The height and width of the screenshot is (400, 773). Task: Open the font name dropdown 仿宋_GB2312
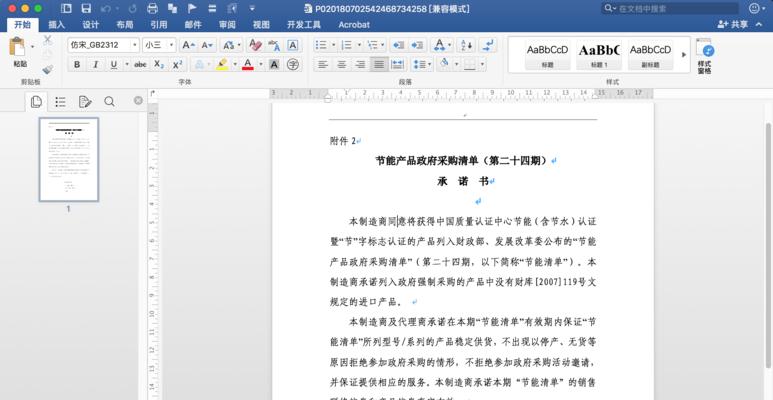pos(135,45)
